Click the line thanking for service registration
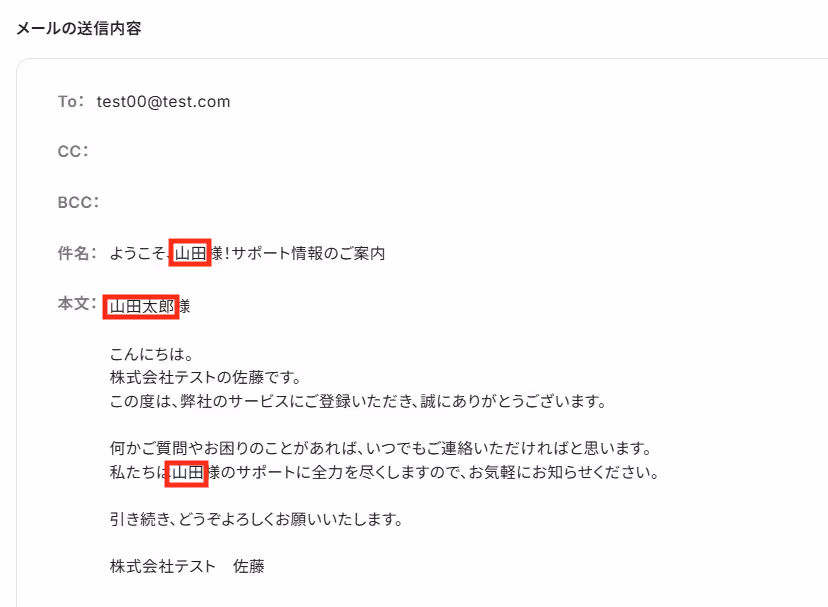Image resolution: width=828 pixels, height=607 pixels. tap(358, 401)
